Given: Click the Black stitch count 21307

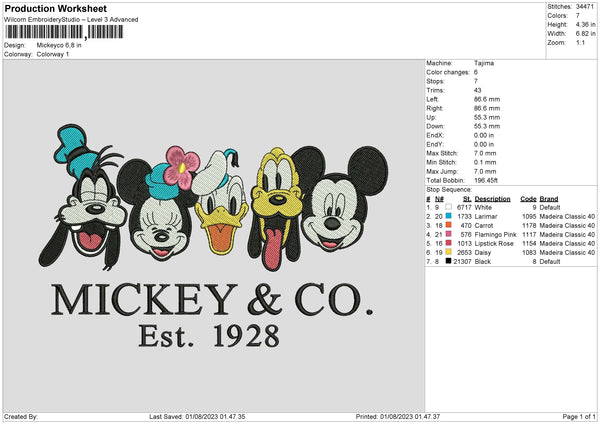Looking at the screenshot, I should pos(462,262).
